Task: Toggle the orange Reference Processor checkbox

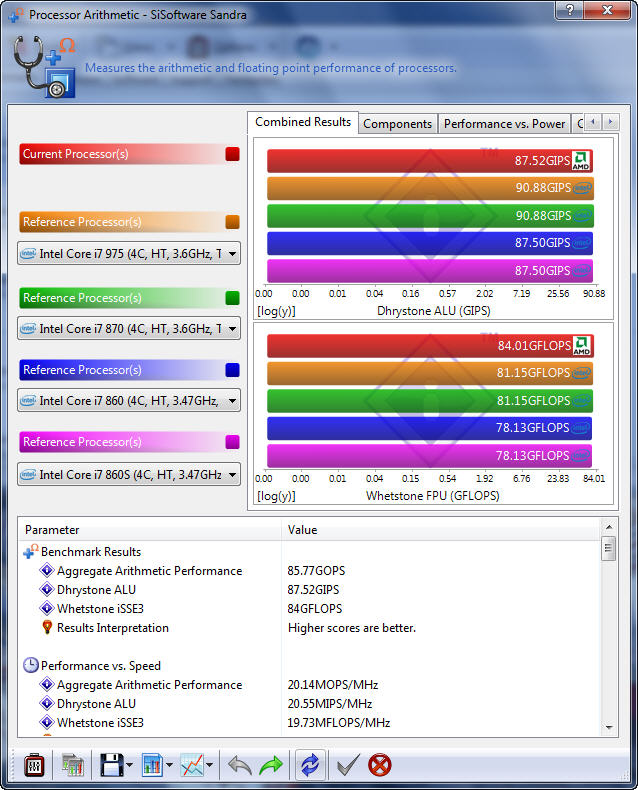Action: tap(232, 222)
